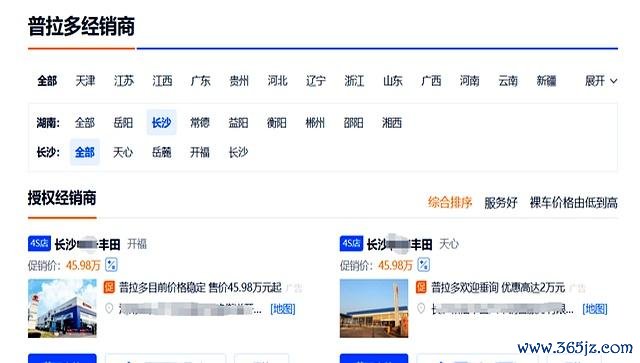Open promotion 普拉多欢迎垂询 优惠高达2万元
Viewport: 640px width, 363px height.
498,287
